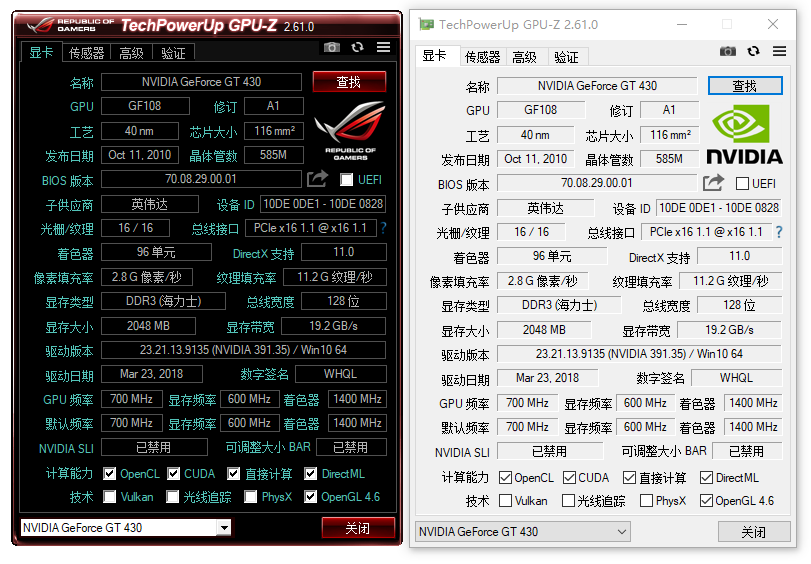Toggle UEFI checkbox in standard window
This screenshot has height=564, width=811.
pos(742,184)
